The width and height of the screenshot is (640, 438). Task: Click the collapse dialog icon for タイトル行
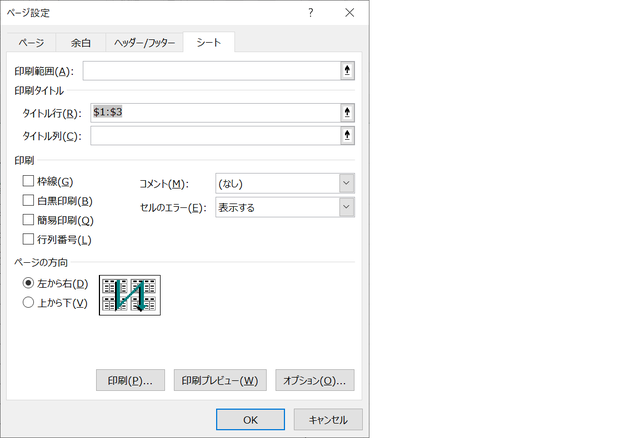click(x=347, y=113)
